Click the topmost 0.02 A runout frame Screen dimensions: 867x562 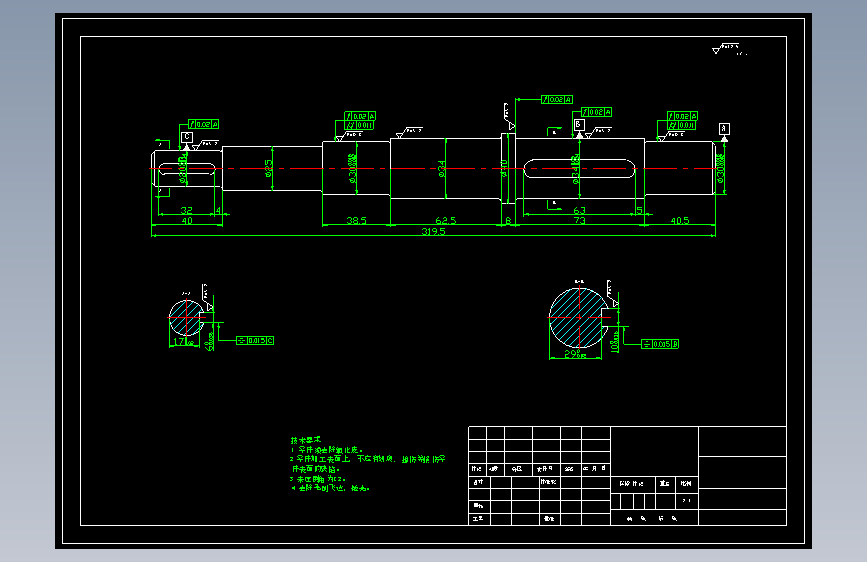point(557,100)
